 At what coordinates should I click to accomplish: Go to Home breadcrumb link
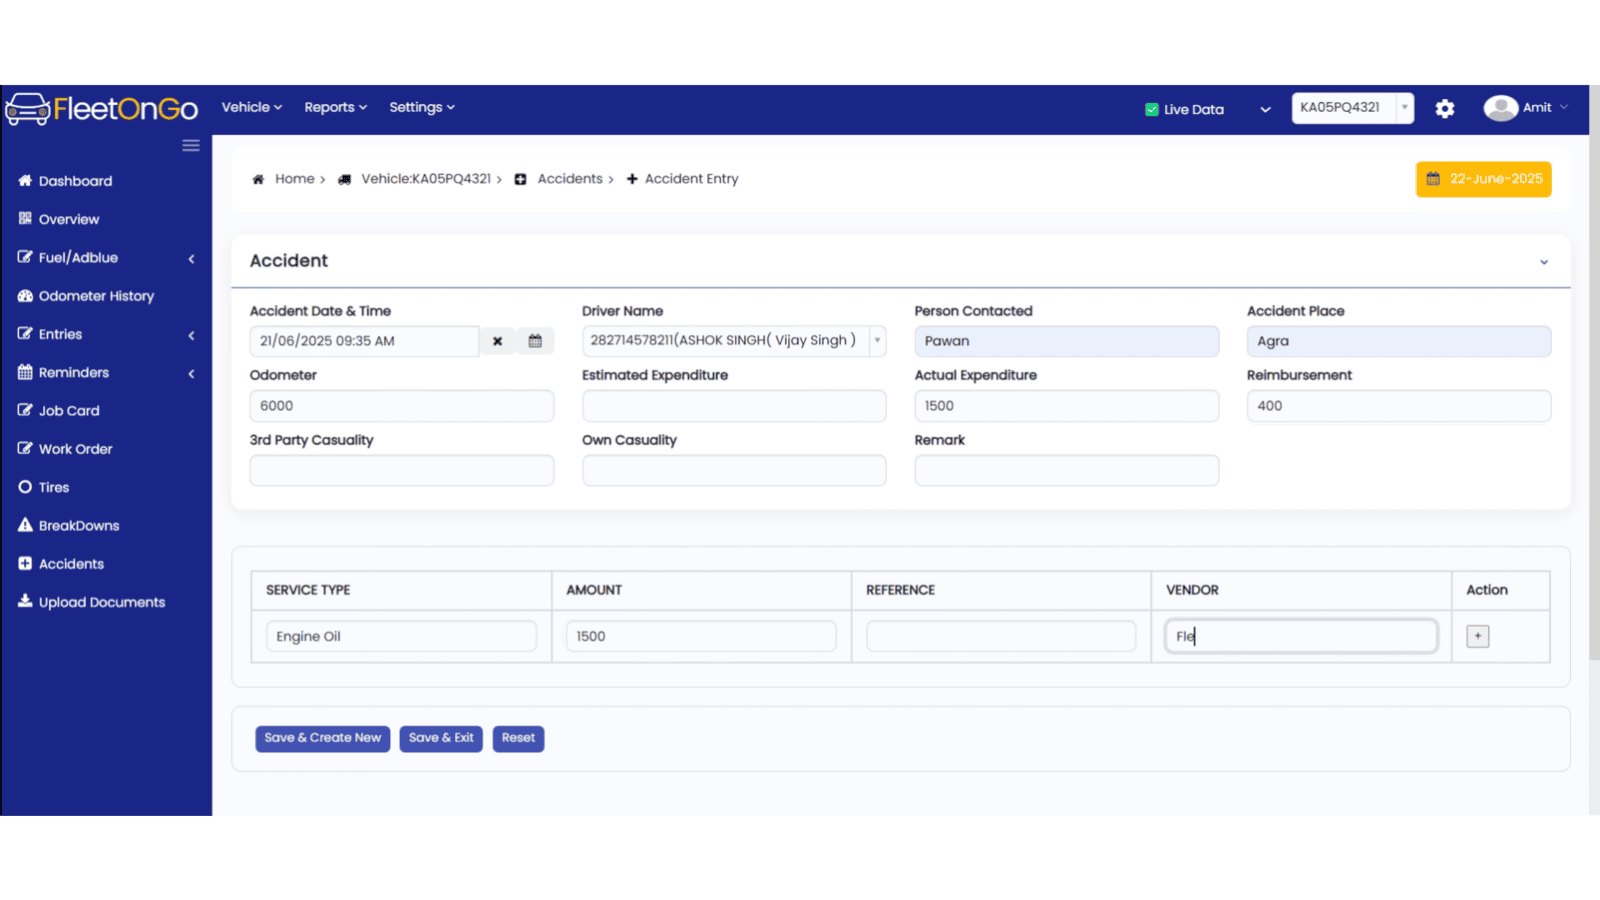pos(294,179)
